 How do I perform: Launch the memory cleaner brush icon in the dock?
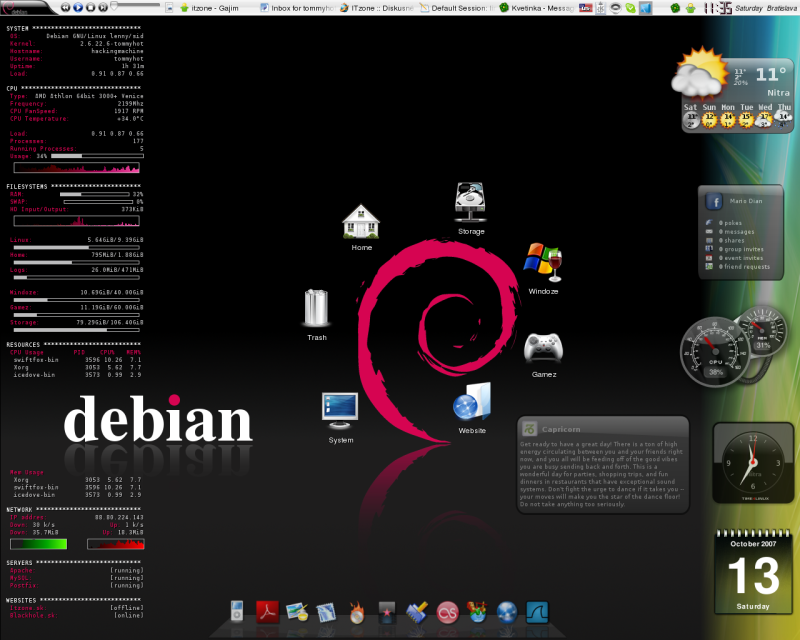click(x=417, y=612)
